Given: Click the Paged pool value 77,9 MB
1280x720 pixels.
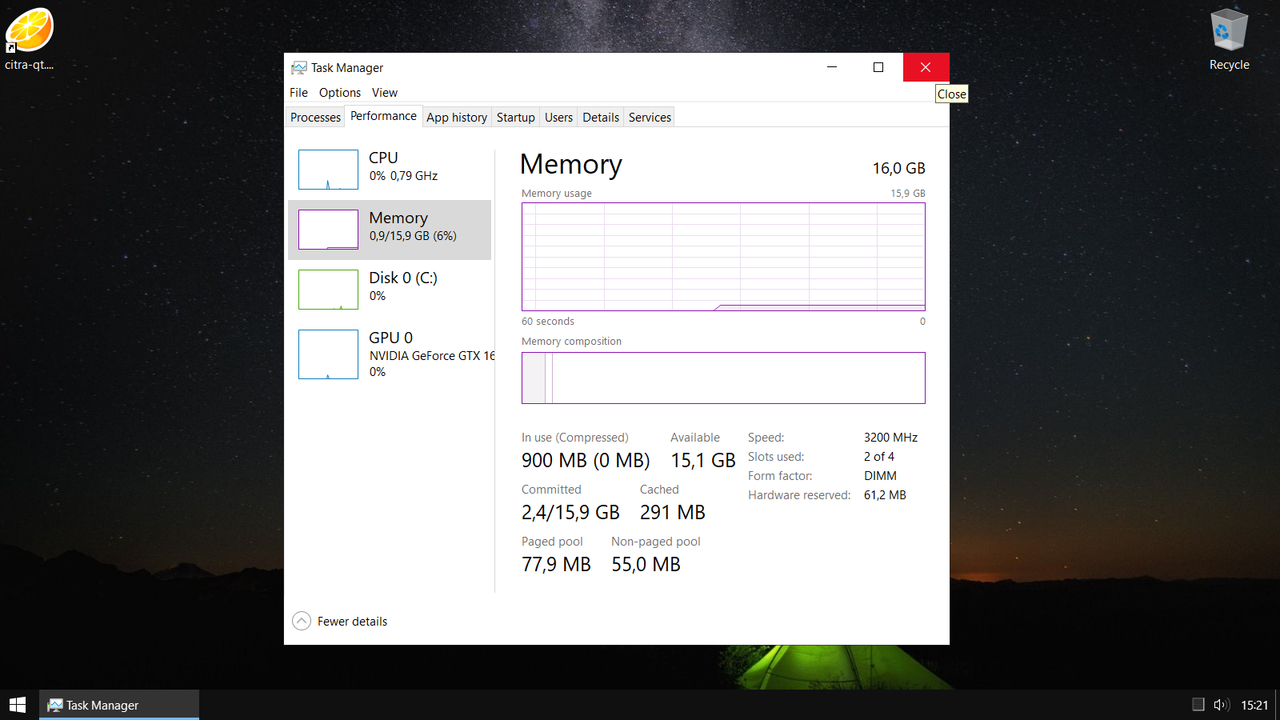Looking at the screenshot, I should pos(556,564).
